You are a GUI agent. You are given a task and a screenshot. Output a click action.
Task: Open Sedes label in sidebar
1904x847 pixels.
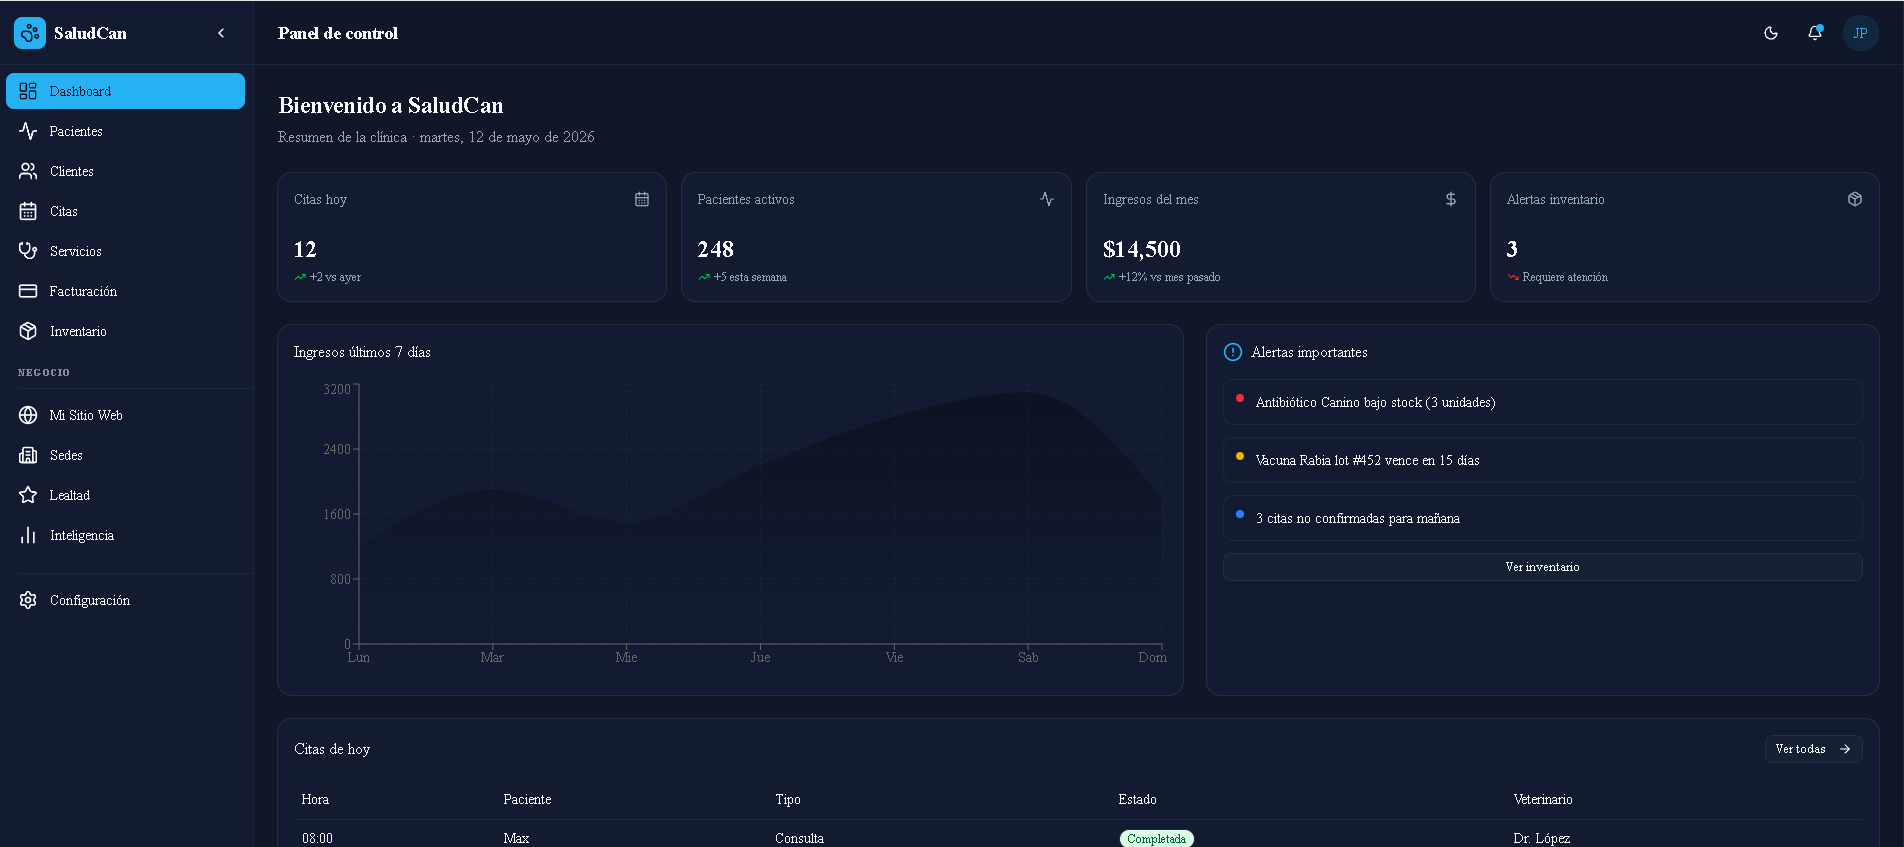click(x=66, y=455)
